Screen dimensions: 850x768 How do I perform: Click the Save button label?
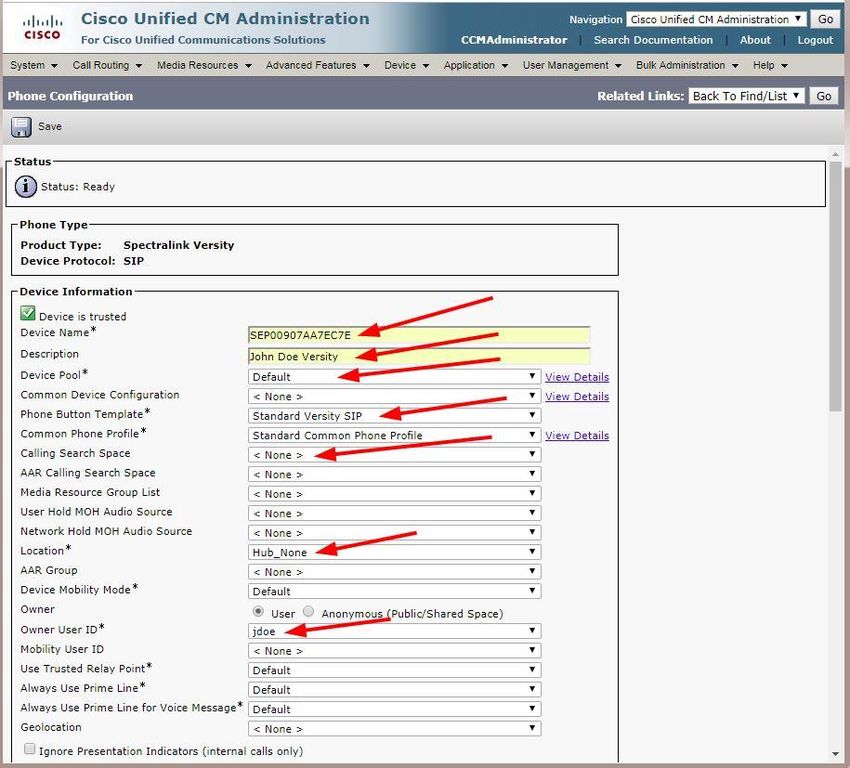(50, 126)
